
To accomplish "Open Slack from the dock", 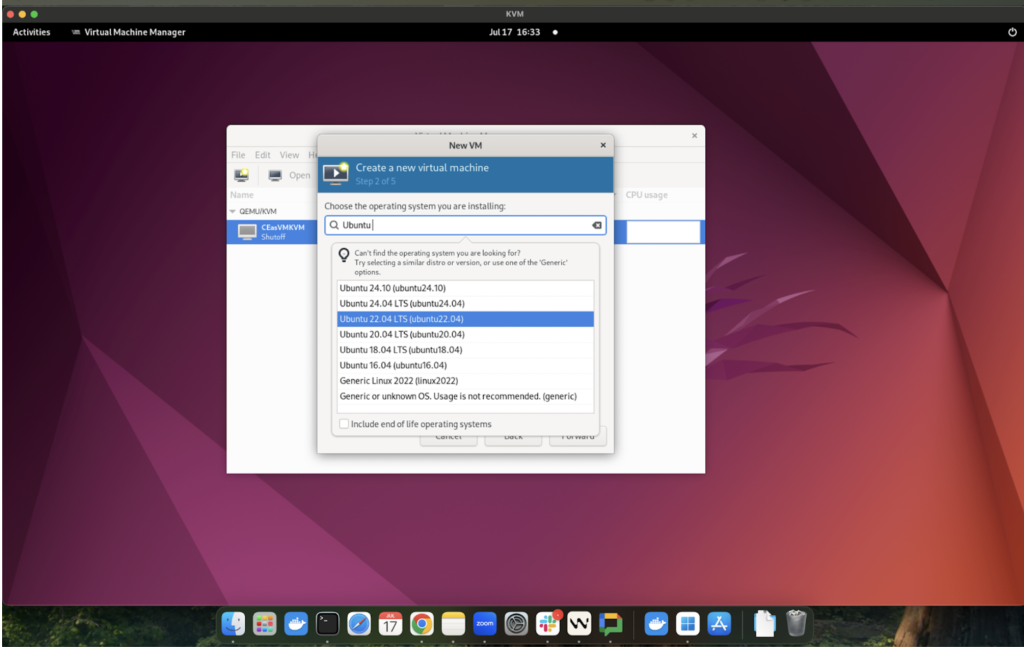I will 547,623.
